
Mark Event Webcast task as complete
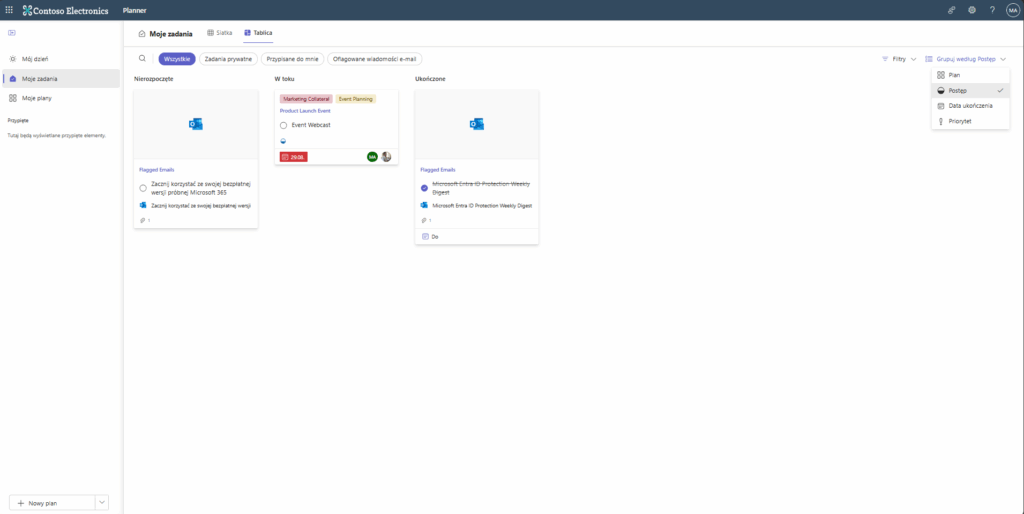click(284, 125)
